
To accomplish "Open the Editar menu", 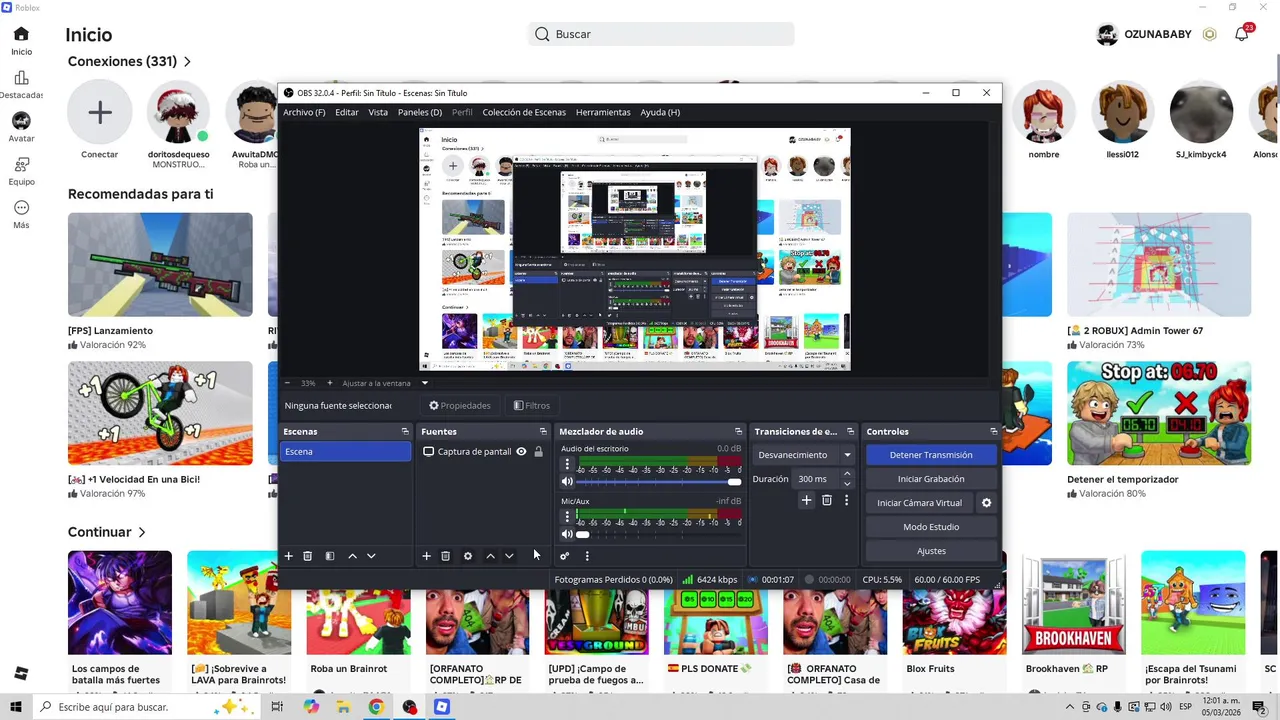I will click(347, 112).
